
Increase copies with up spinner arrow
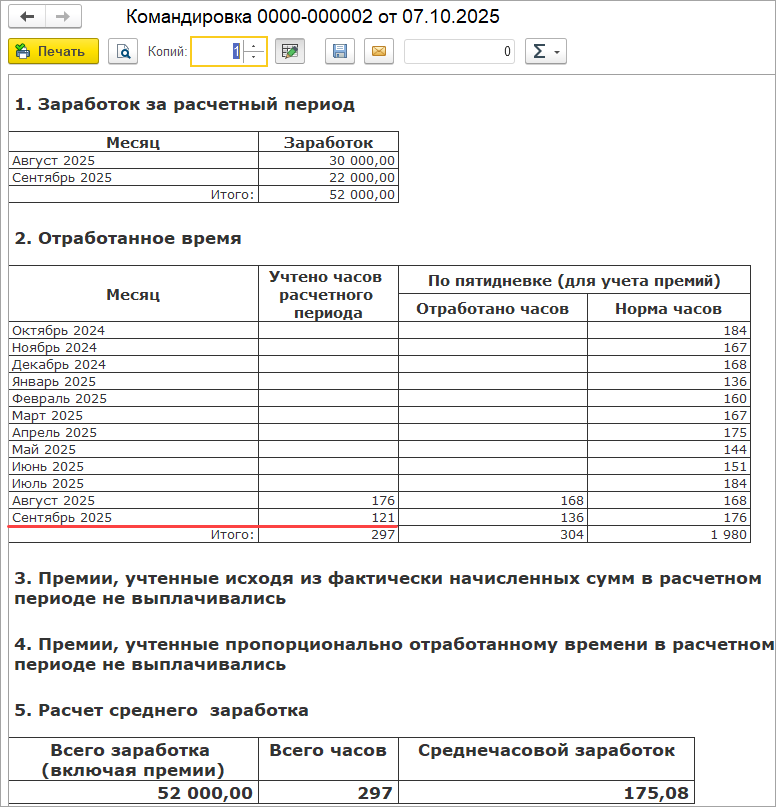click(x=254, y=45)
